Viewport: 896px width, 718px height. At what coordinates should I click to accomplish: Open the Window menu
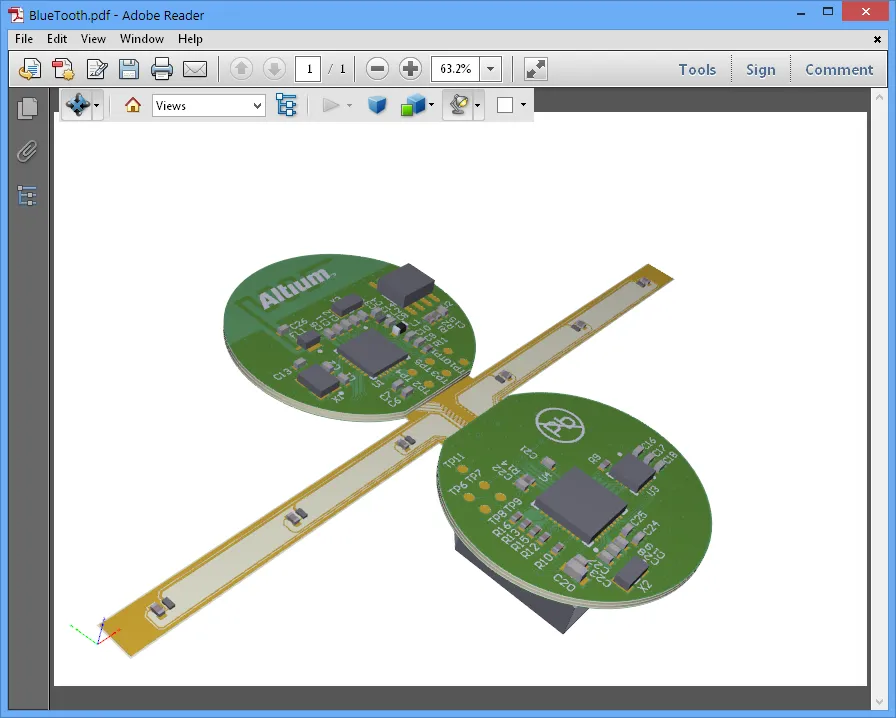[x=141, y=39]
